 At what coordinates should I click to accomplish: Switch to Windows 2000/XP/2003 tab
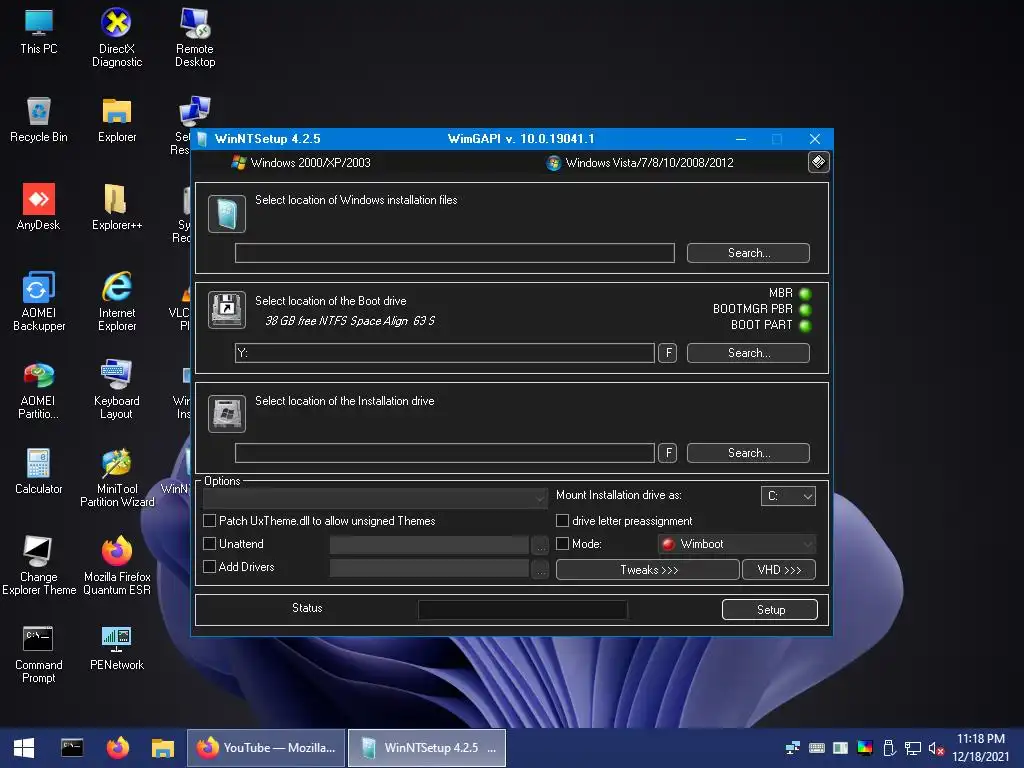(x=301, y=163)
